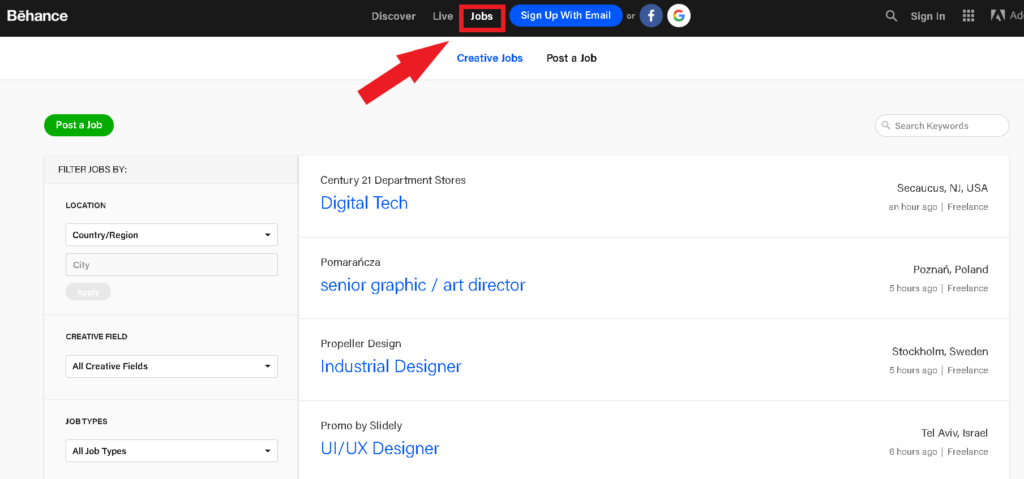Go to the Live section

pos(443,16)
